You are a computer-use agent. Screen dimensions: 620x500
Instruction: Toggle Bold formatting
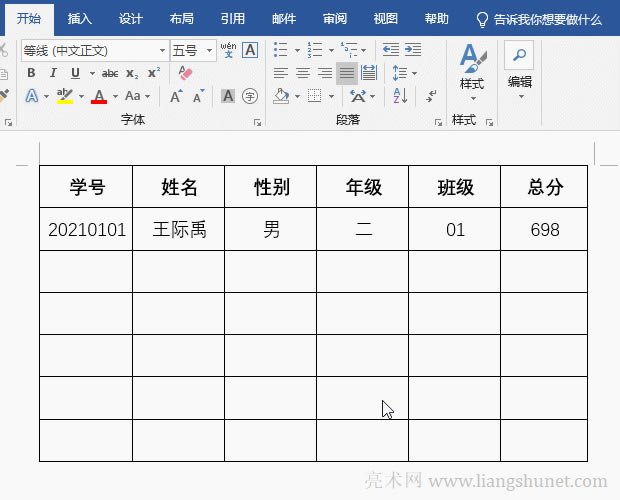pos(31,73)
